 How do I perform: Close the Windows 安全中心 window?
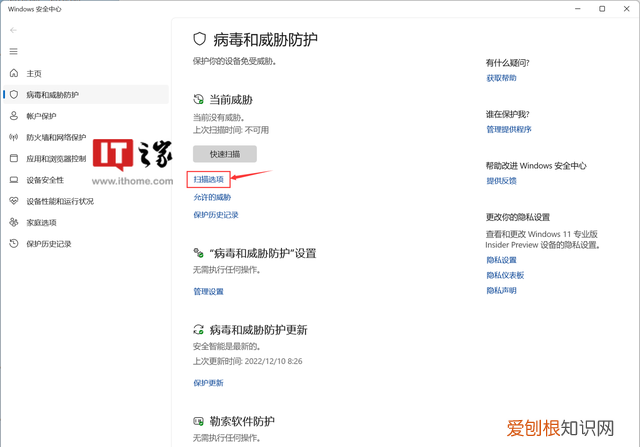point(627,9)
